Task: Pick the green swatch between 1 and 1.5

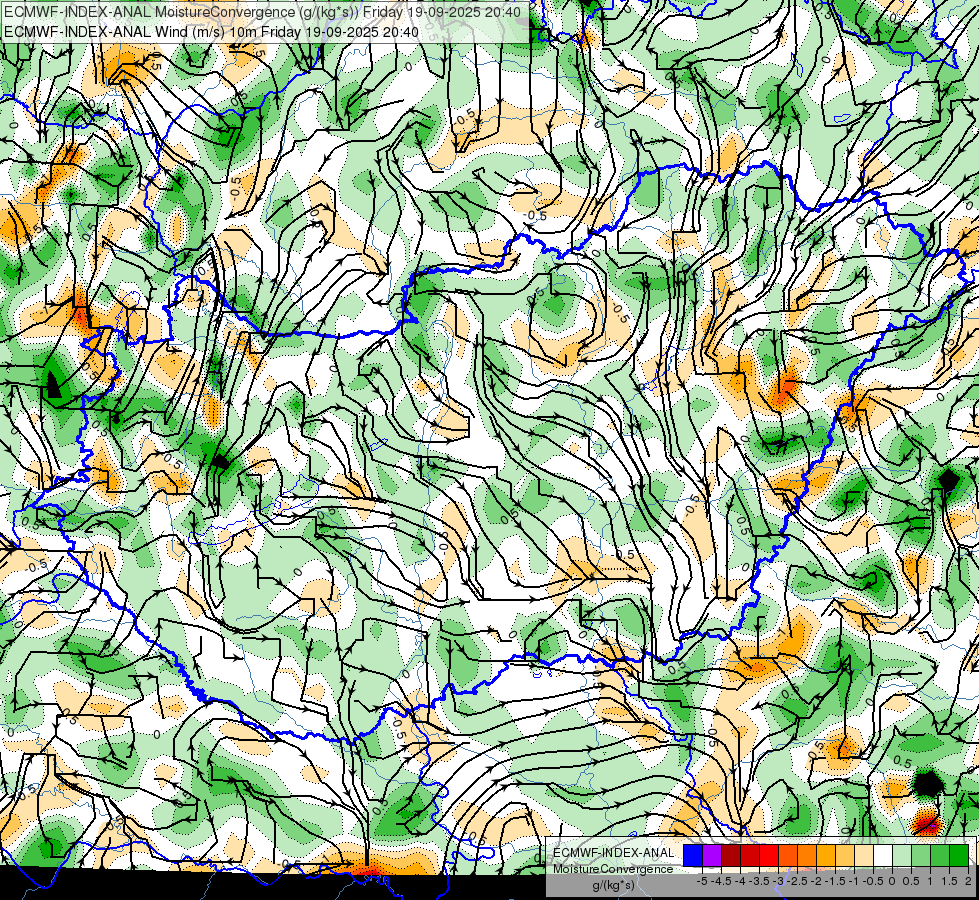Action: click(940, 855)
